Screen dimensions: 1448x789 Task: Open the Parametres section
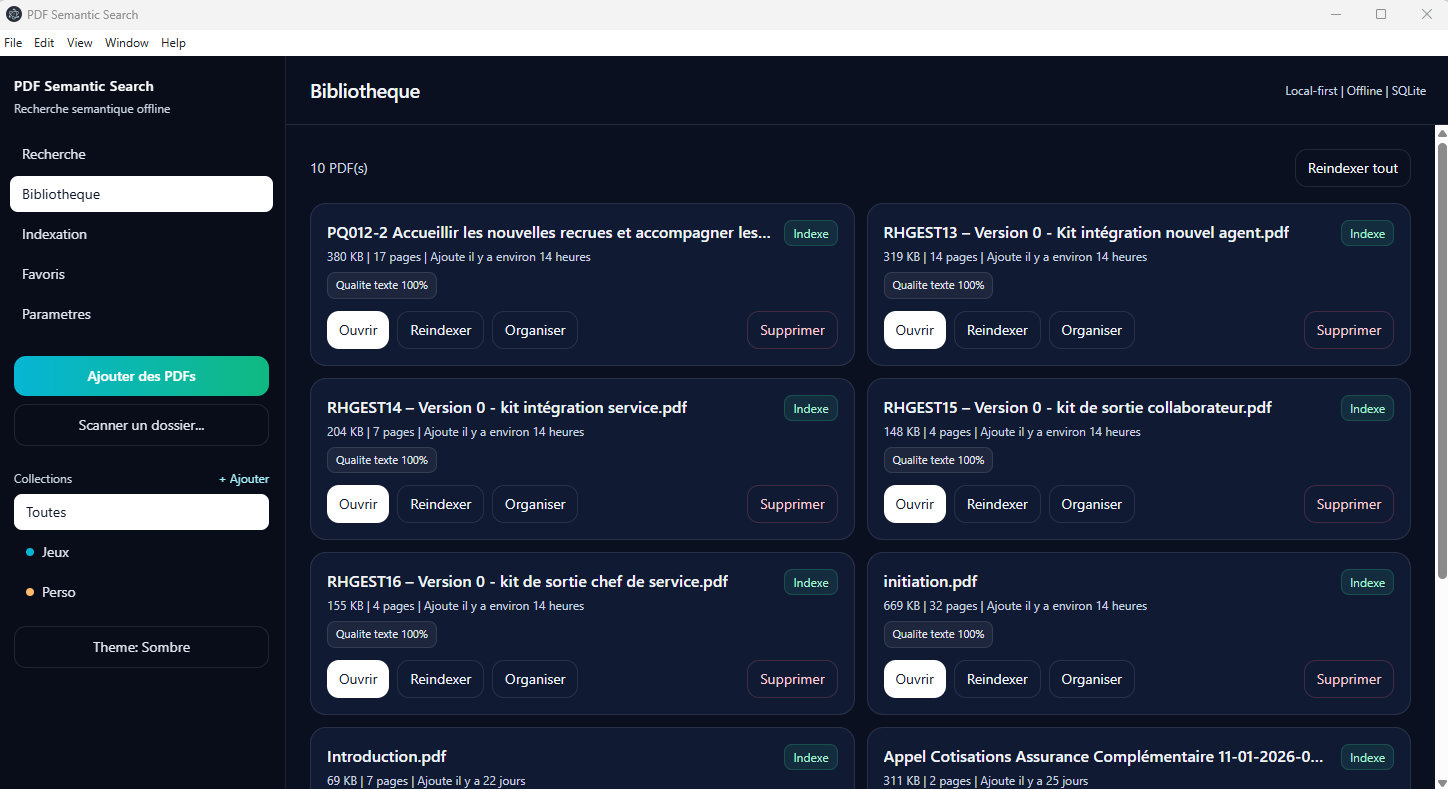pyautogui.click(x=56, y=314)
